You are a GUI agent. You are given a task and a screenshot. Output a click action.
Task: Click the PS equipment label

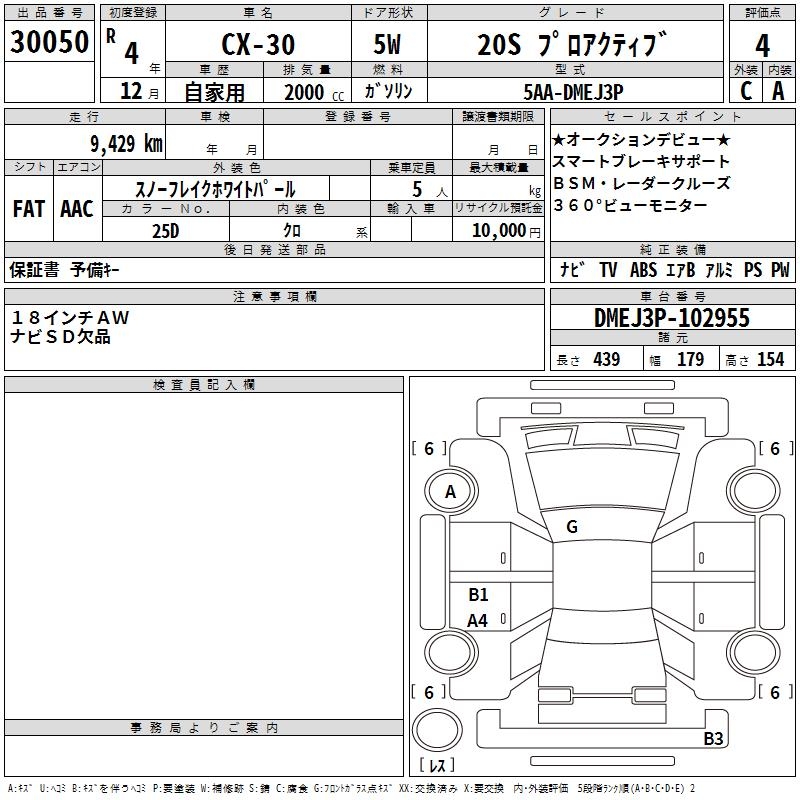pos(753,270)
